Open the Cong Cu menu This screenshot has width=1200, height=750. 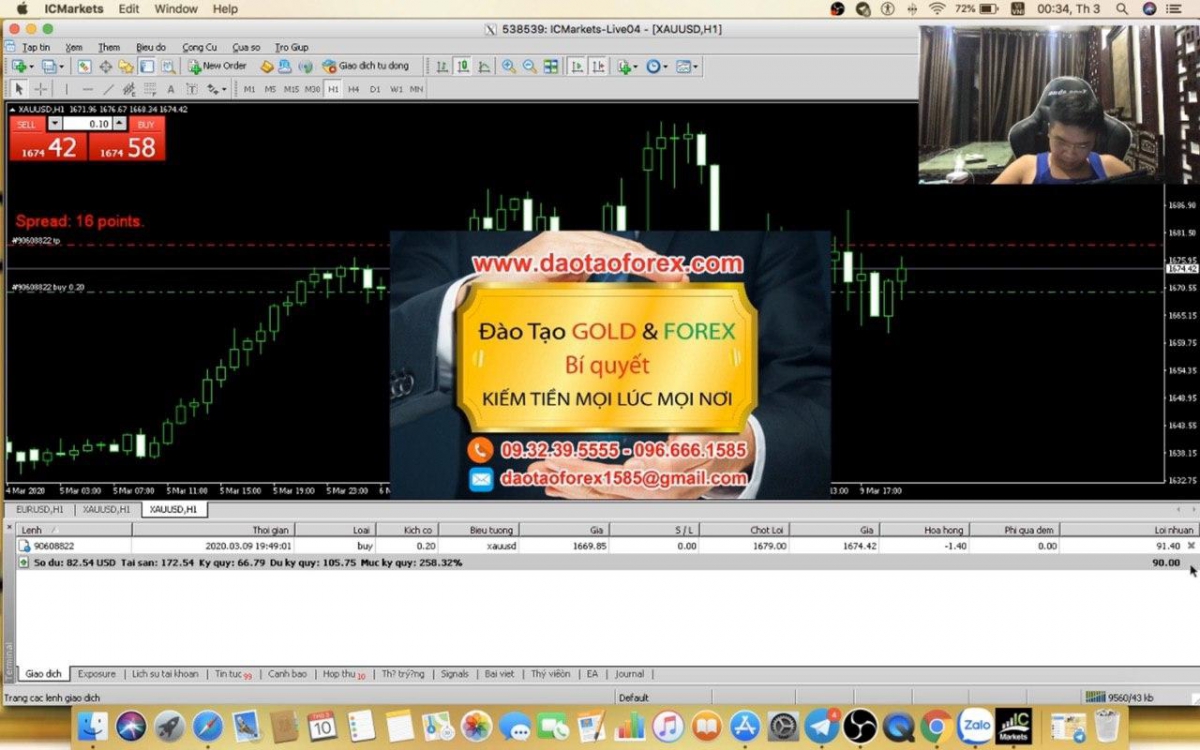(200, 47)
